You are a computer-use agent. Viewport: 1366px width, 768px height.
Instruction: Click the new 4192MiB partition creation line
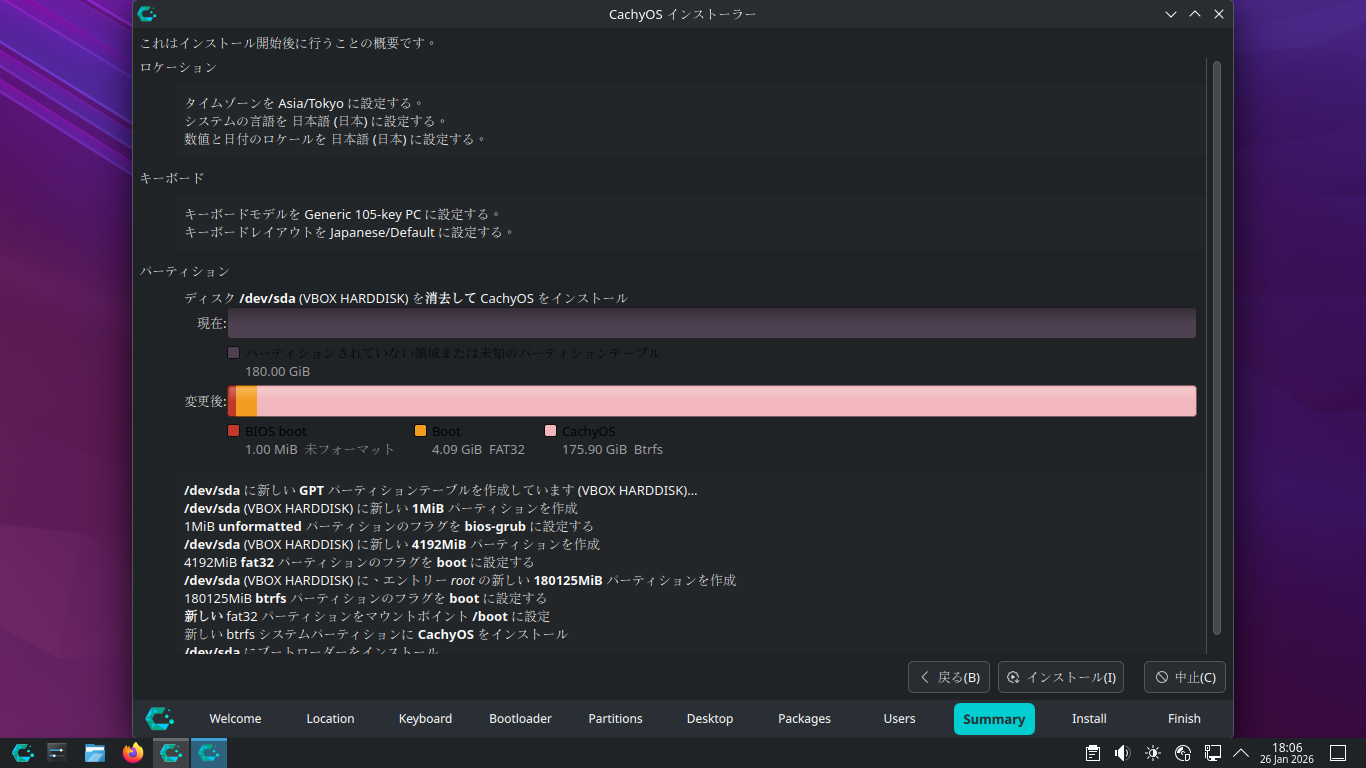click(x=392, y=544)
